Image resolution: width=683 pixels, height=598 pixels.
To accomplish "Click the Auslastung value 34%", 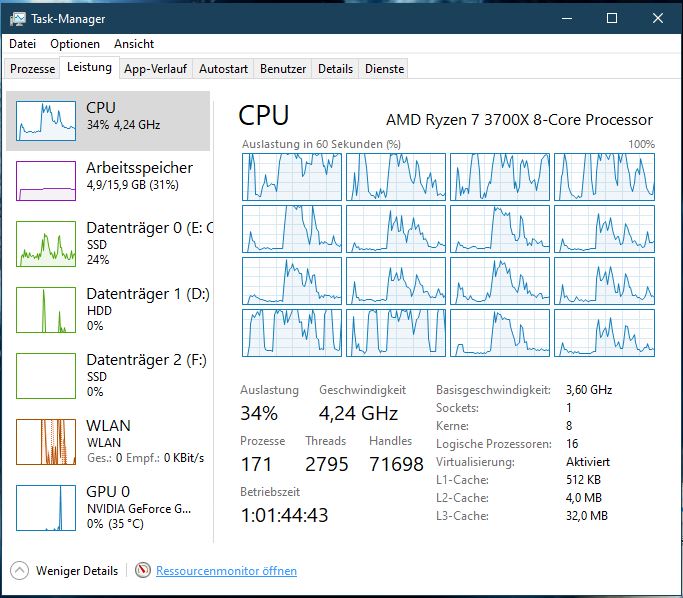I will point(259,413).
